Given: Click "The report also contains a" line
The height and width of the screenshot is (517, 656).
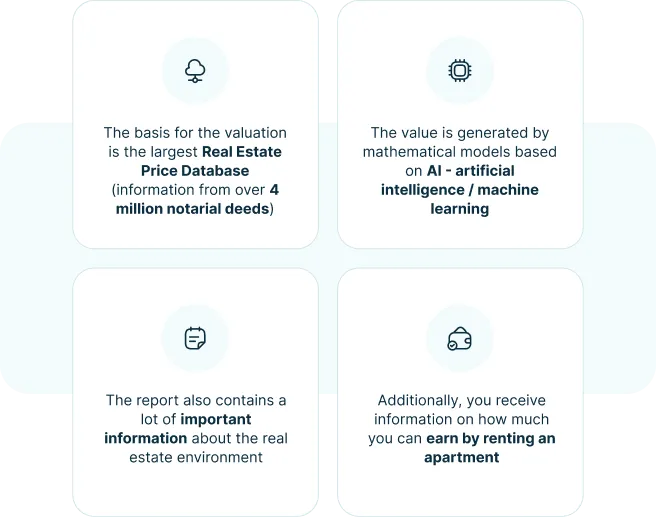Looking at the screenshot, I should (x=195, y=400).
